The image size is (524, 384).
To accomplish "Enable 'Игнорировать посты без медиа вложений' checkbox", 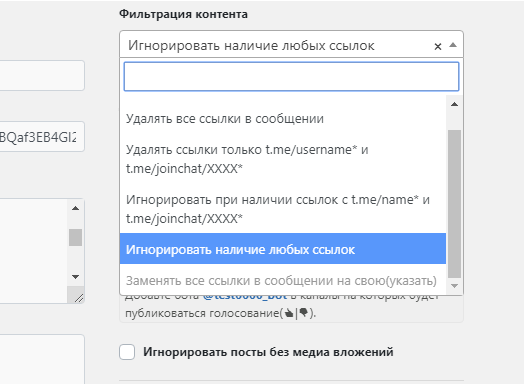I will click(x=127, y=352).
